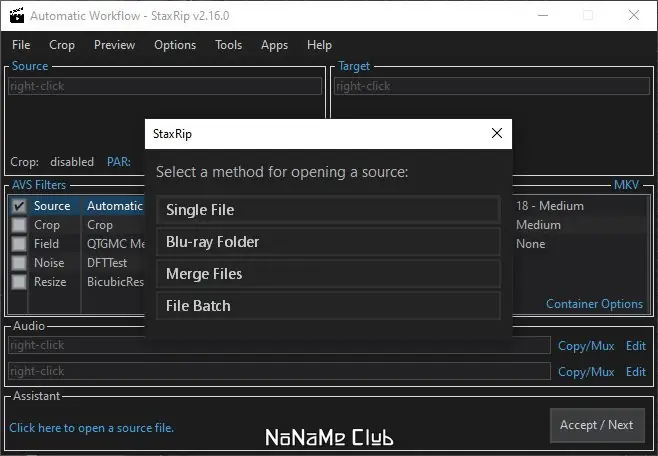Viewport: 658px width, 456px height.
Task: Click the 'Field' filter category label
Action: pos(46,244)
